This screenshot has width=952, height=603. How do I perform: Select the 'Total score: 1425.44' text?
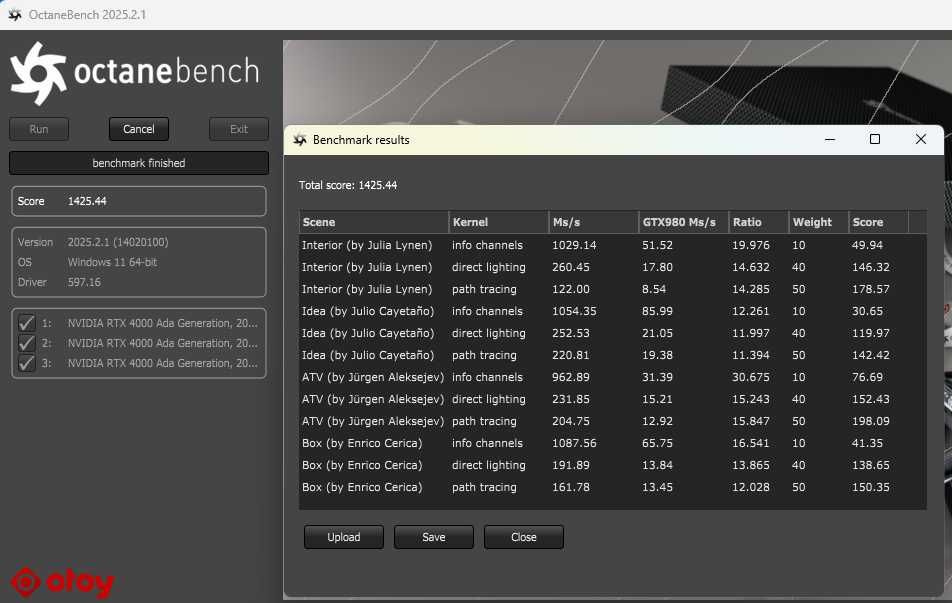[348, 185]
